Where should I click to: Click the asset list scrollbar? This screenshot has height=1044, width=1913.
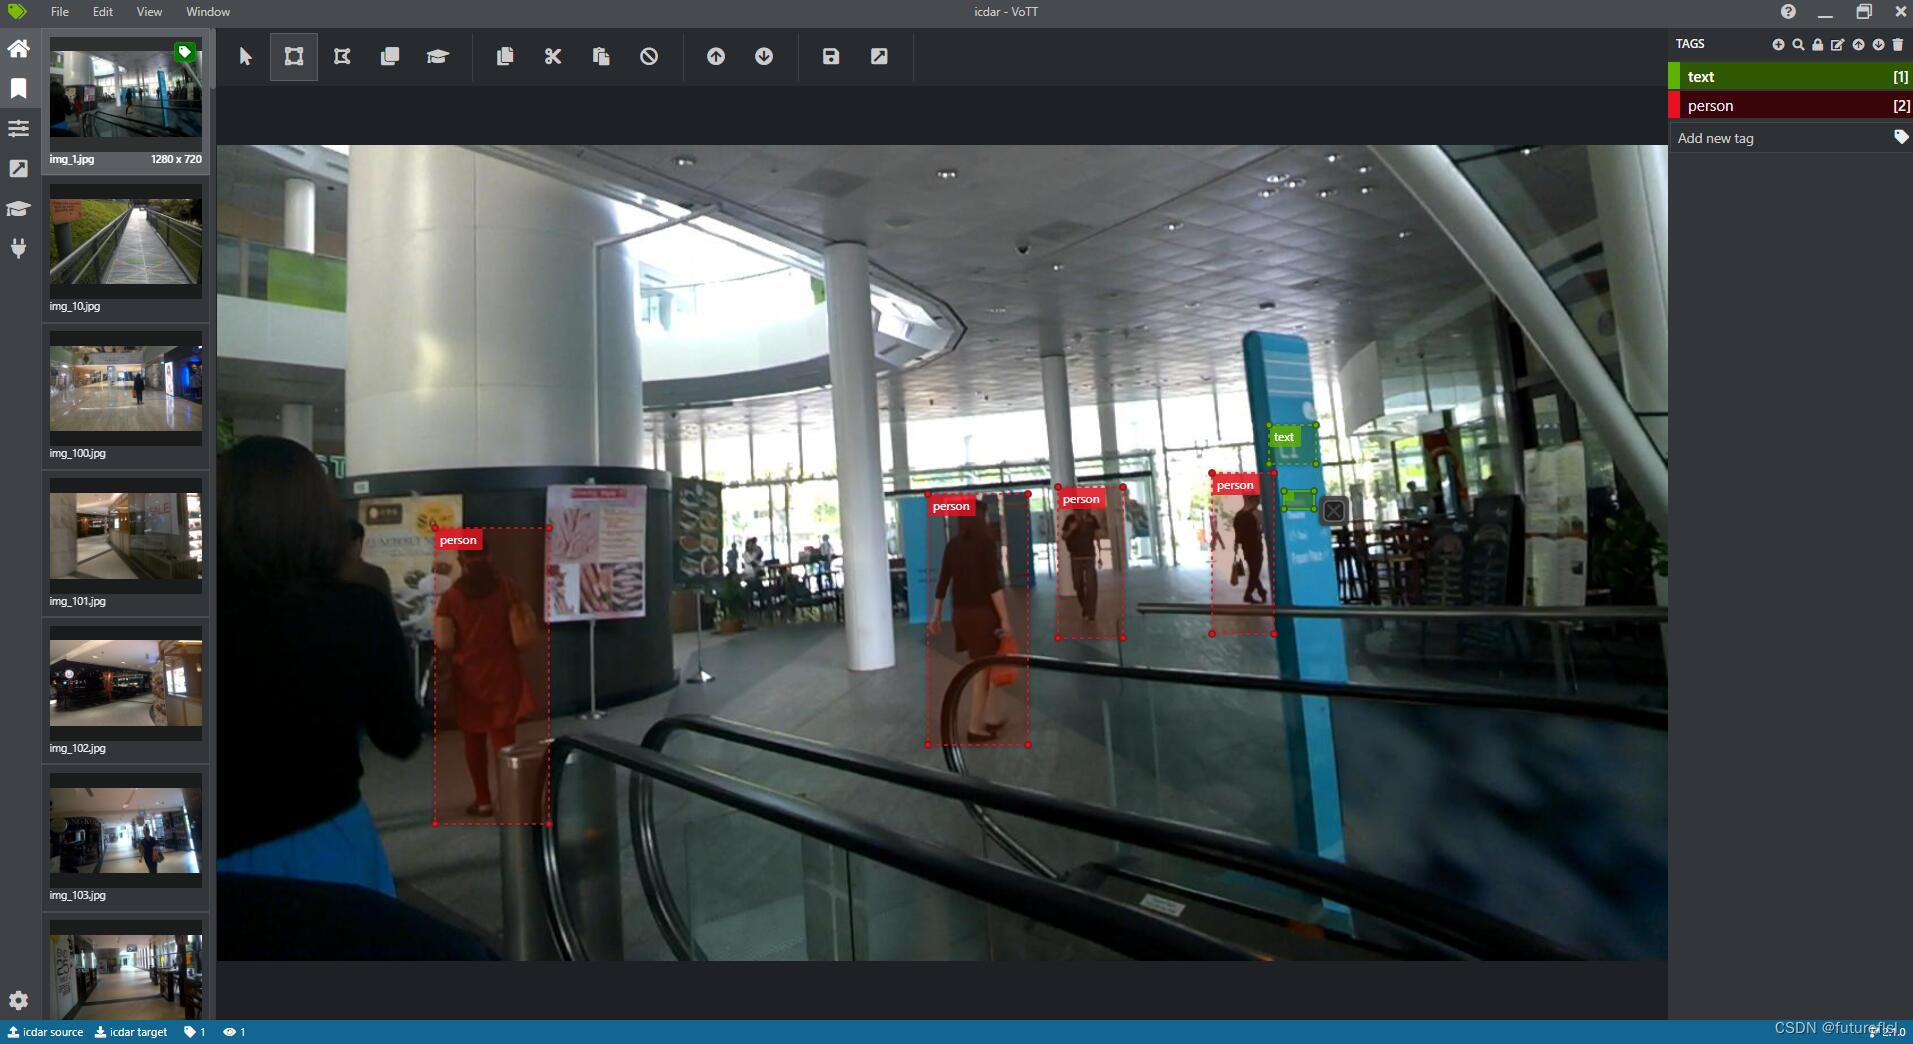pyautogui.click(x=212, y=58)
